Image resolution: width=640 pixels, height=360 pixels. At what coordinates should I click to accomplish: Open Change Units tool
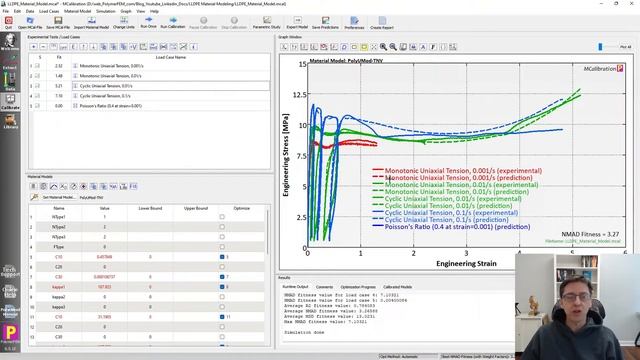[x=124, y=22]
